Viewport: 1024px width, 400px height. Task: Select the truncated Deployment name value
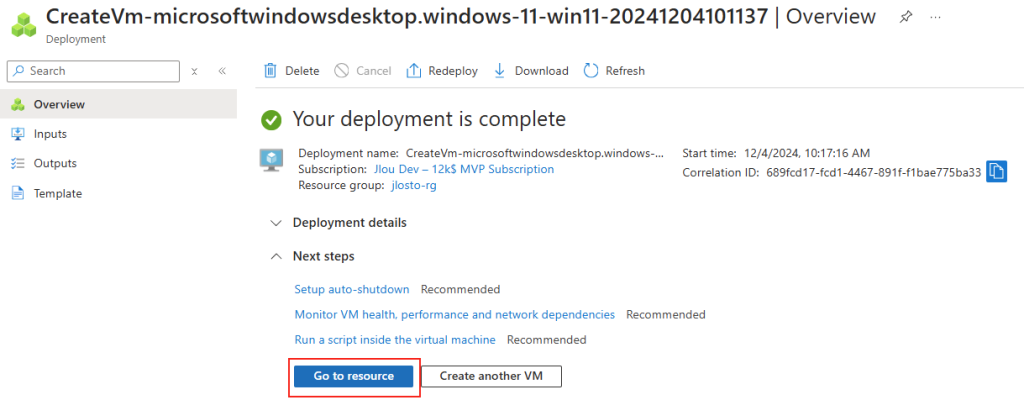(x=536, y=154)
